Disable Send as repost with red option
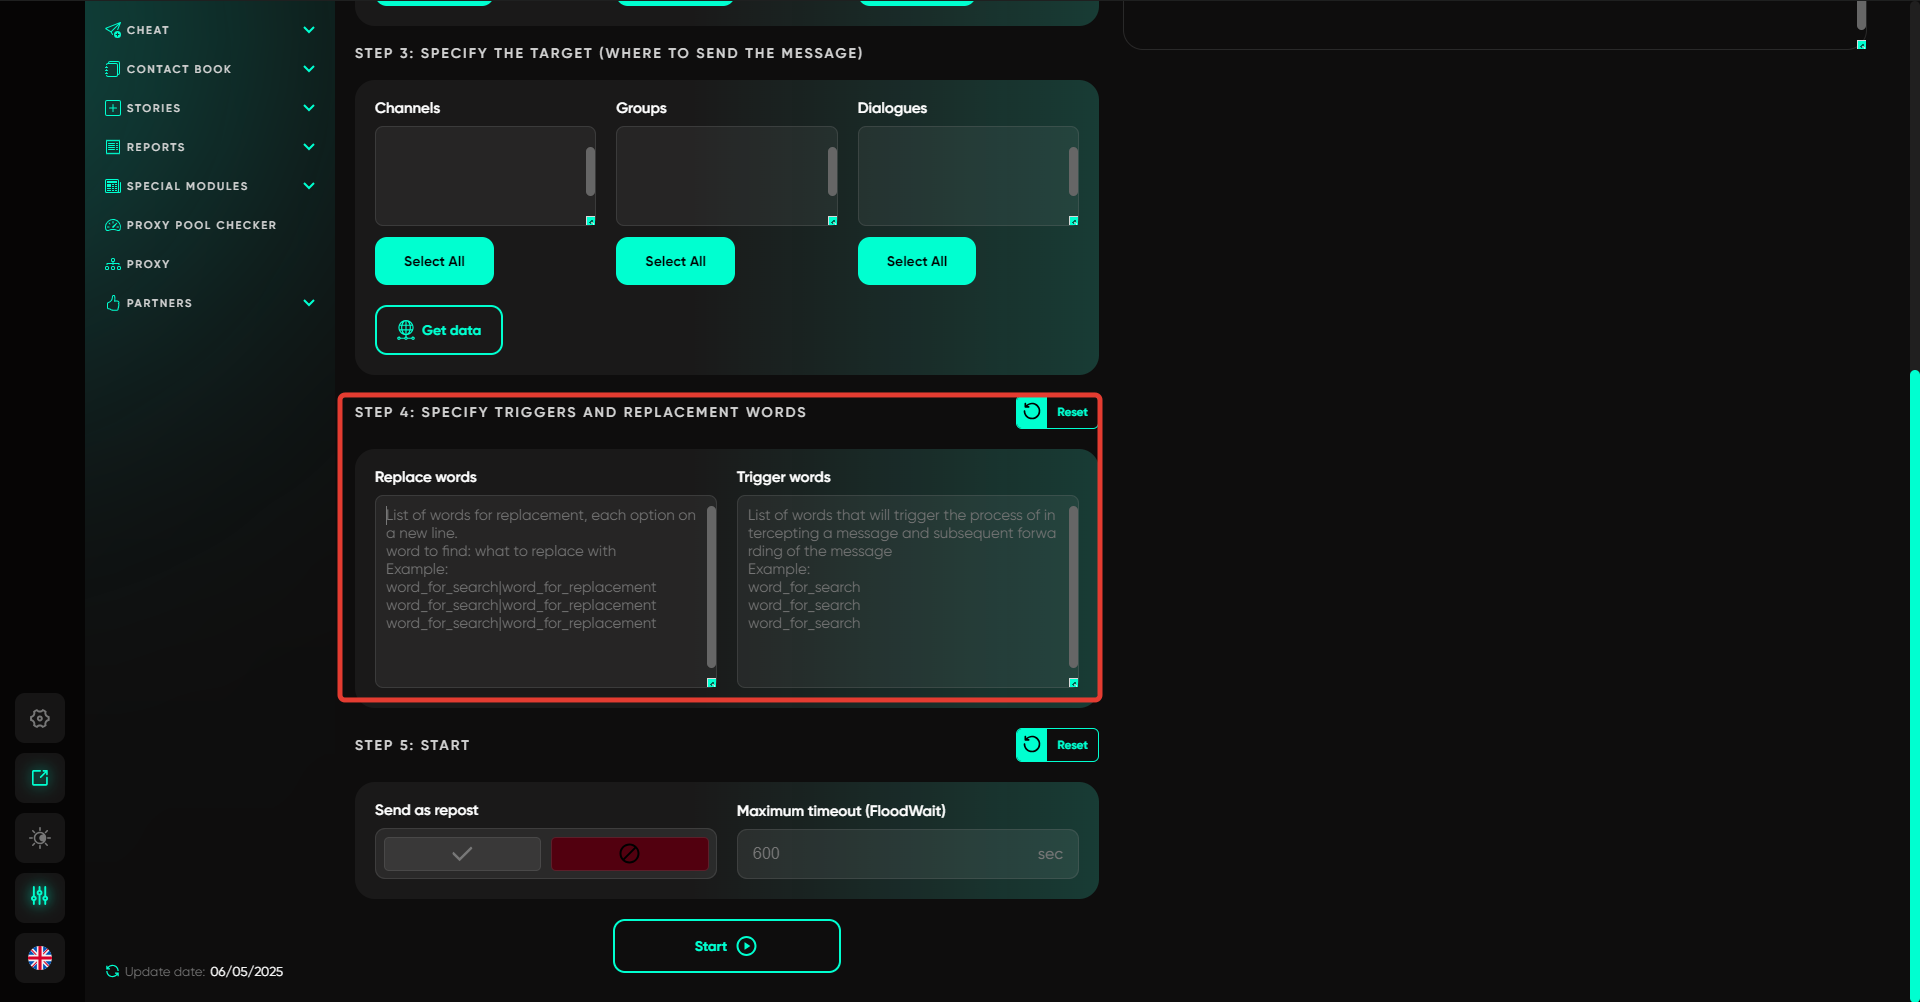The height and width of the screenshot is (1002, 1920). [629, 854]
